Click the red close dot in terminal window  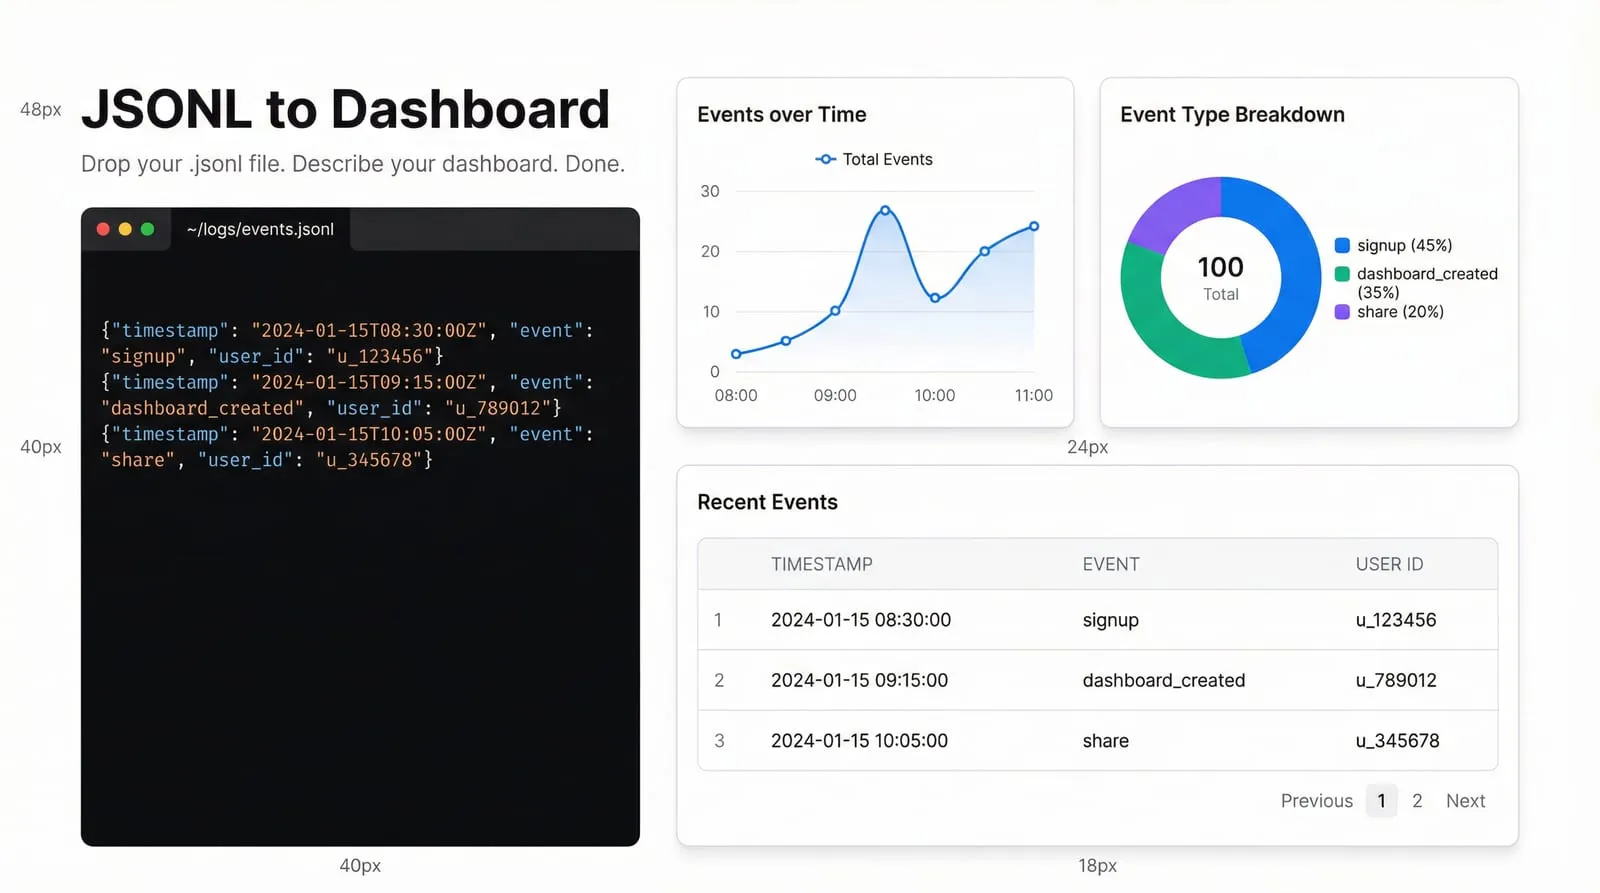103,229
